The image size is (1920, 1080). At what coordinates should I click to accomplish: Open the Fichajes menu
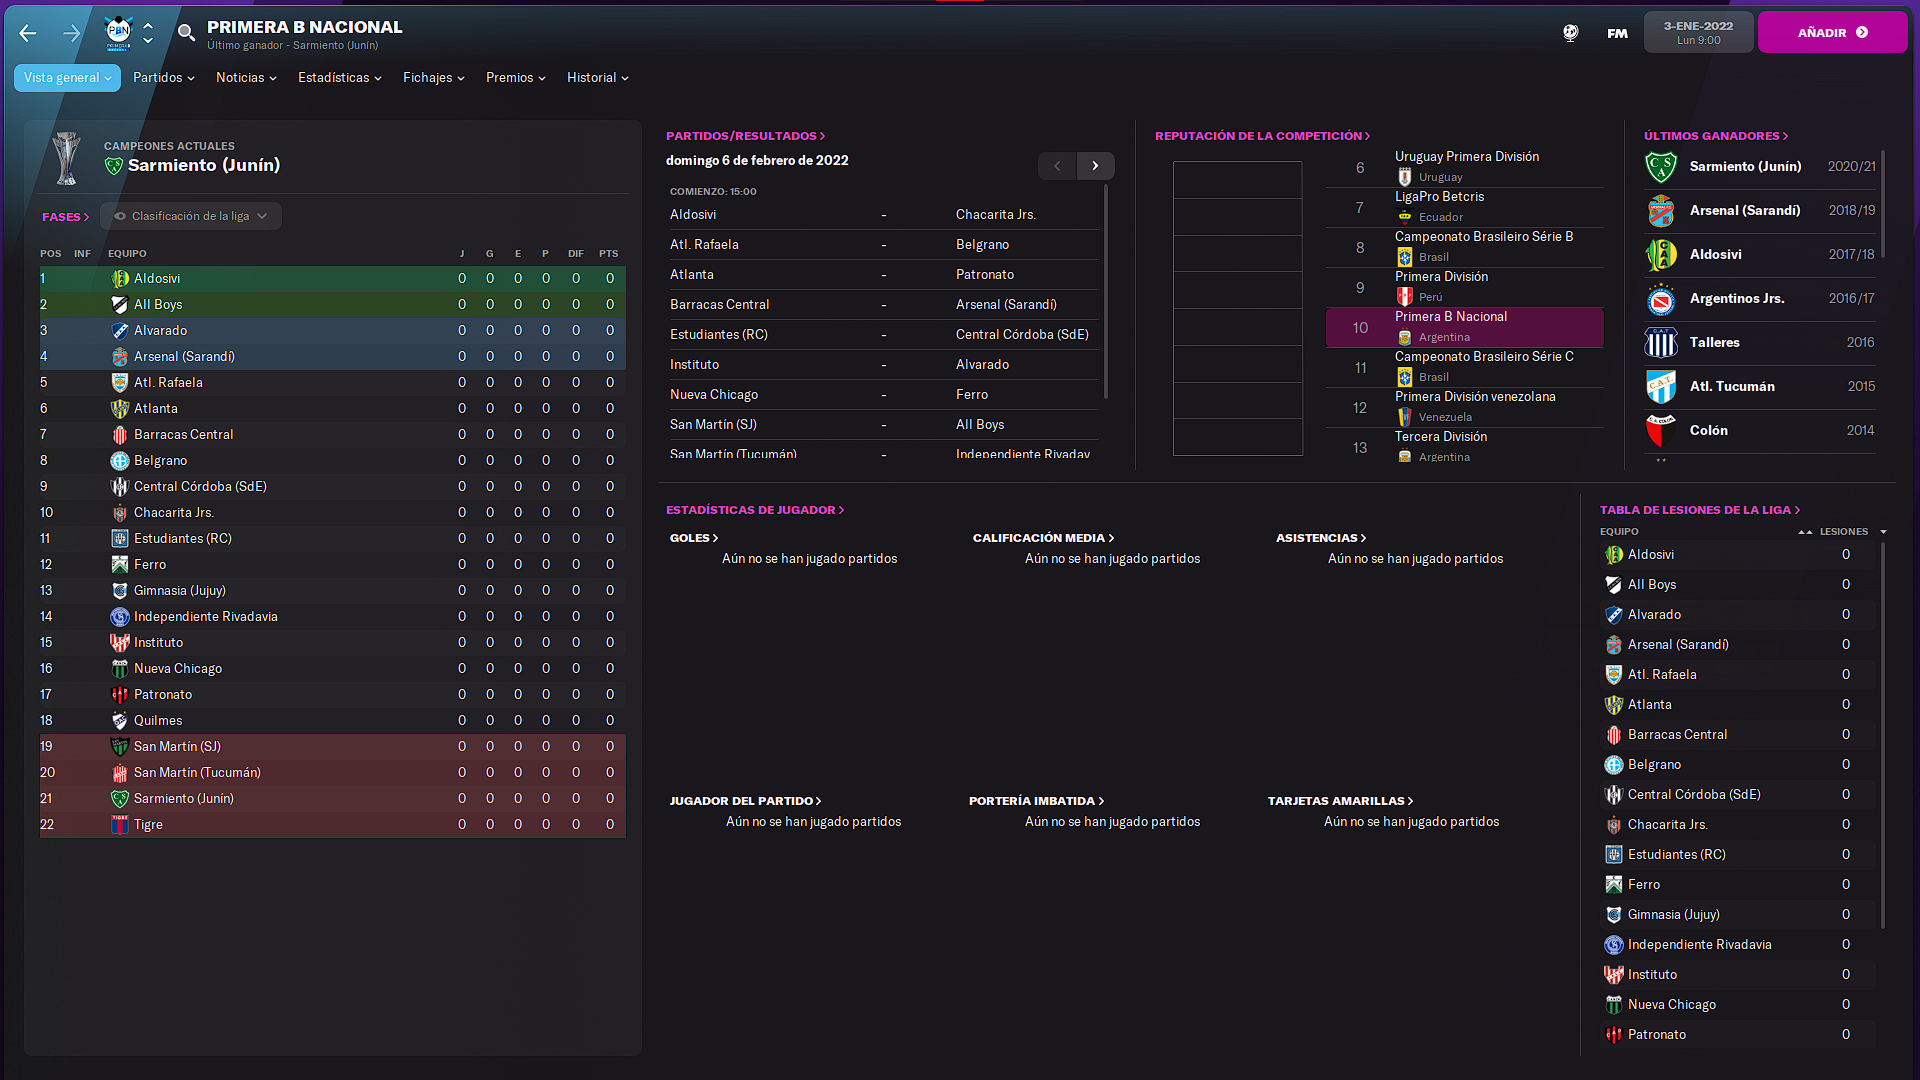433,78
